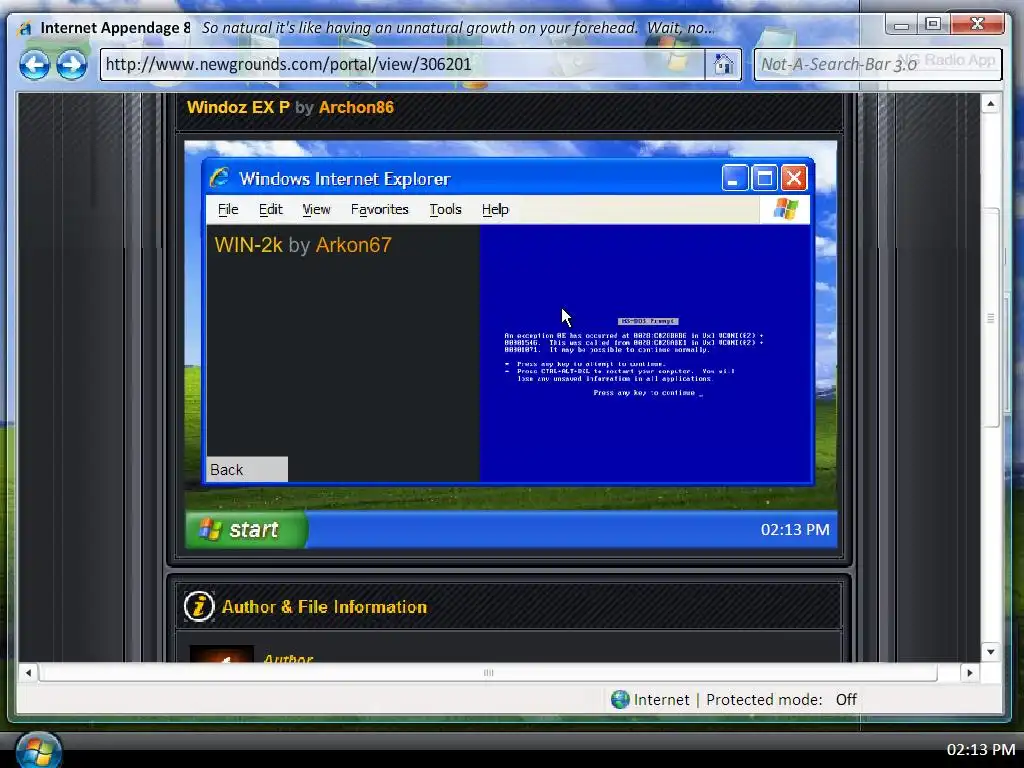Go forward with the blue forward arrow
Screen dimensions: 1024x768
pos(71,65)
